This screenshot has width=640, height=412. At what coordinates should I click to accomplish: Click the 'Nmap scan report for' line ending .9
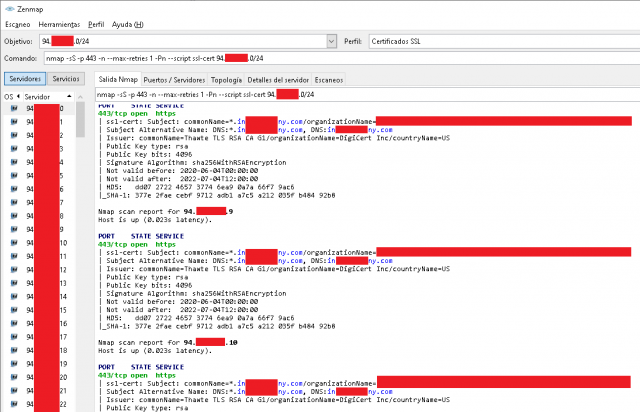coord(166,212)
